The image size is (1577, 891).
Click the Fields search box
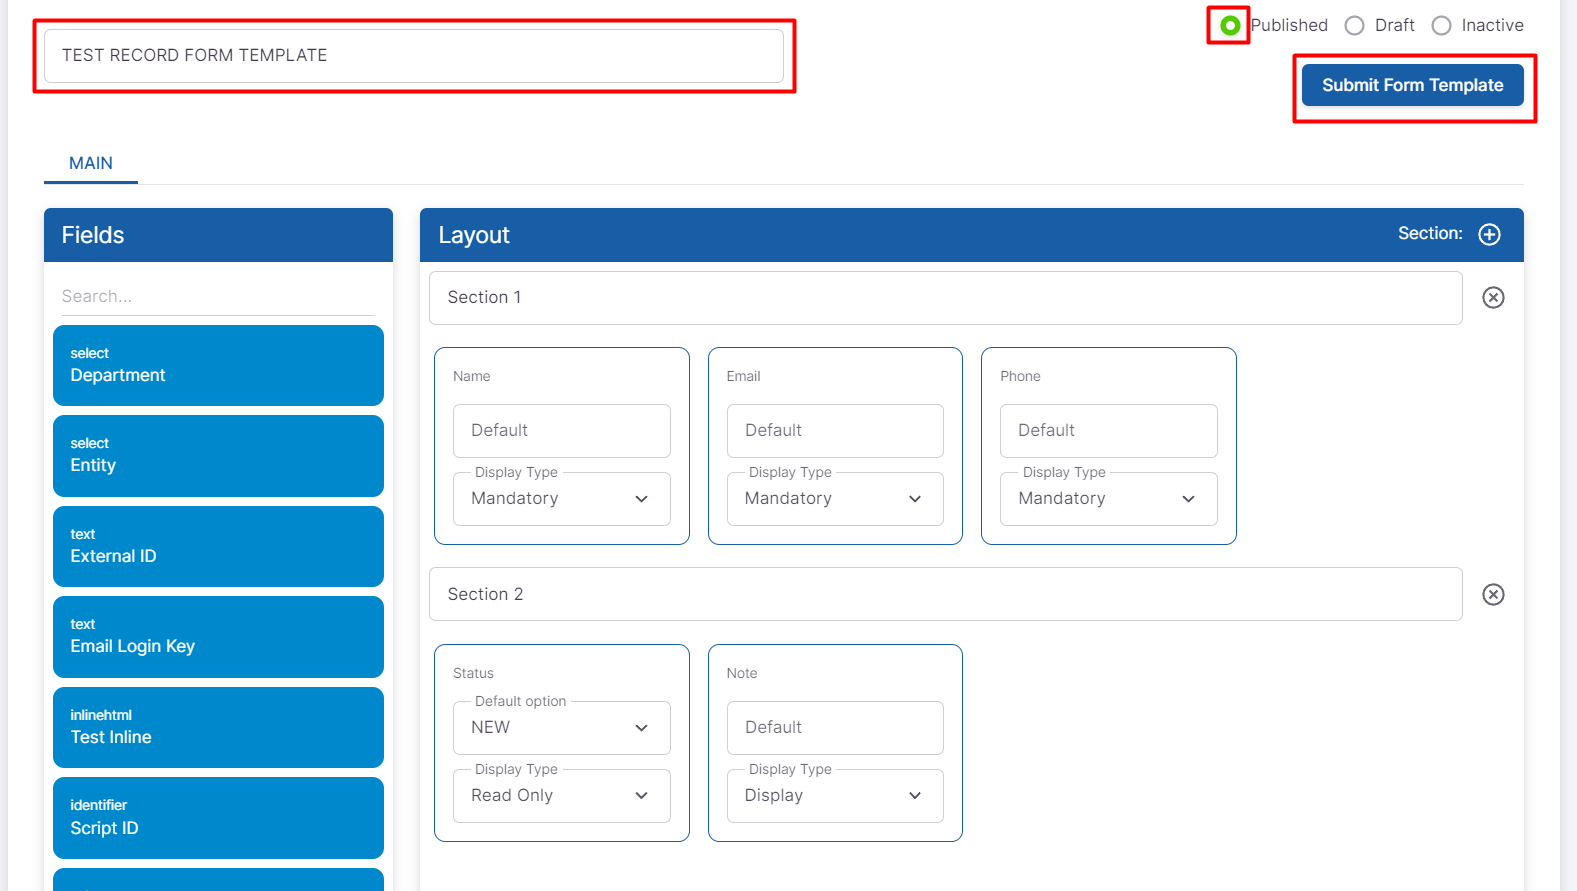point(218,296)
